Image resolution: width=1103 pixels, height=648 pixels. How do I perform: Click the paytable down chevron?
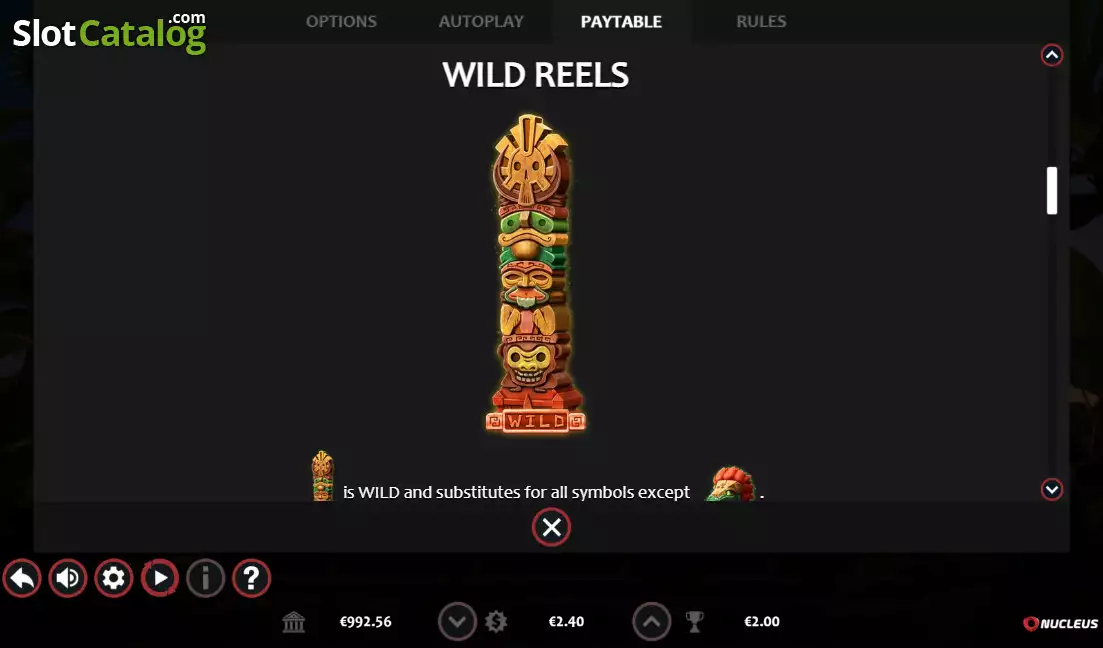(x=1052, y=489)
